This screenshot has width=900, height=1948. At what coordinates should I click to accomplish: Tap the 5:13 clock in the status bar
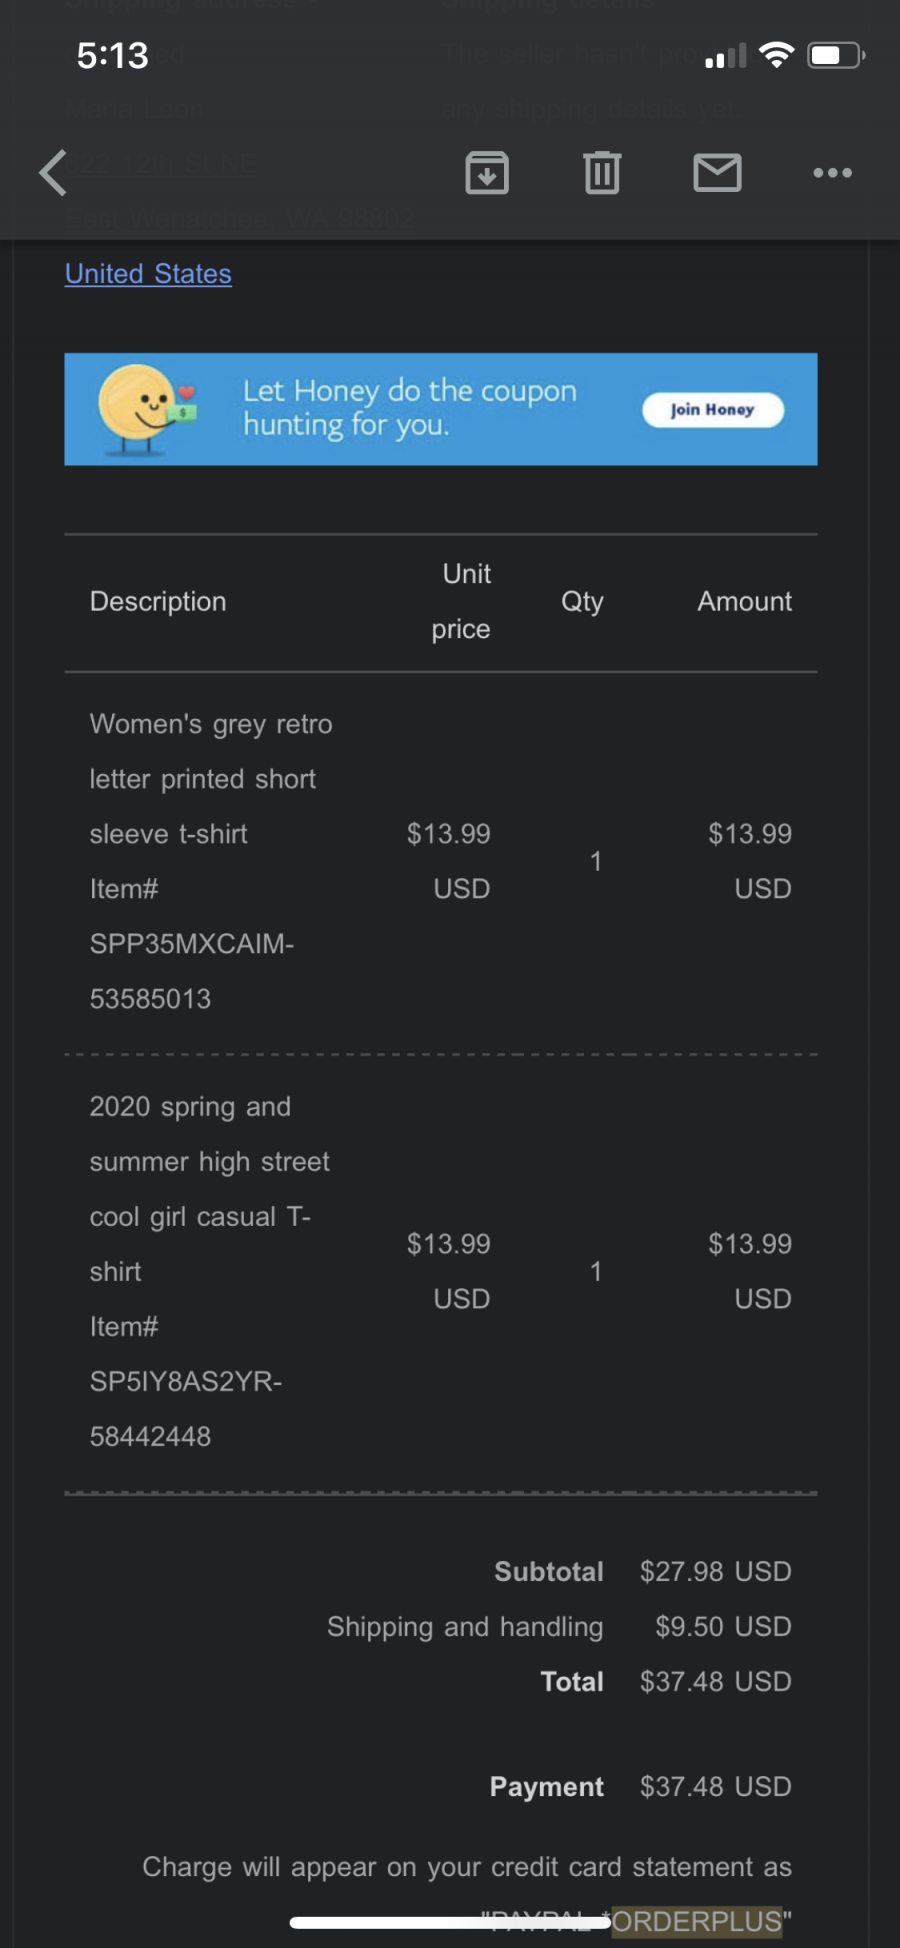pyautogui.click(x=112, y=55)
